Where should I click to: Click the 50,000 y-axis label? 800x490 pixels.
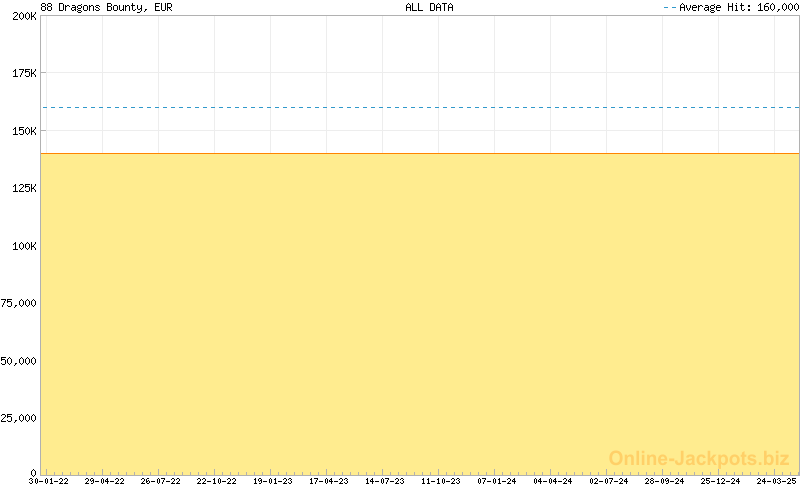point(20,360)
